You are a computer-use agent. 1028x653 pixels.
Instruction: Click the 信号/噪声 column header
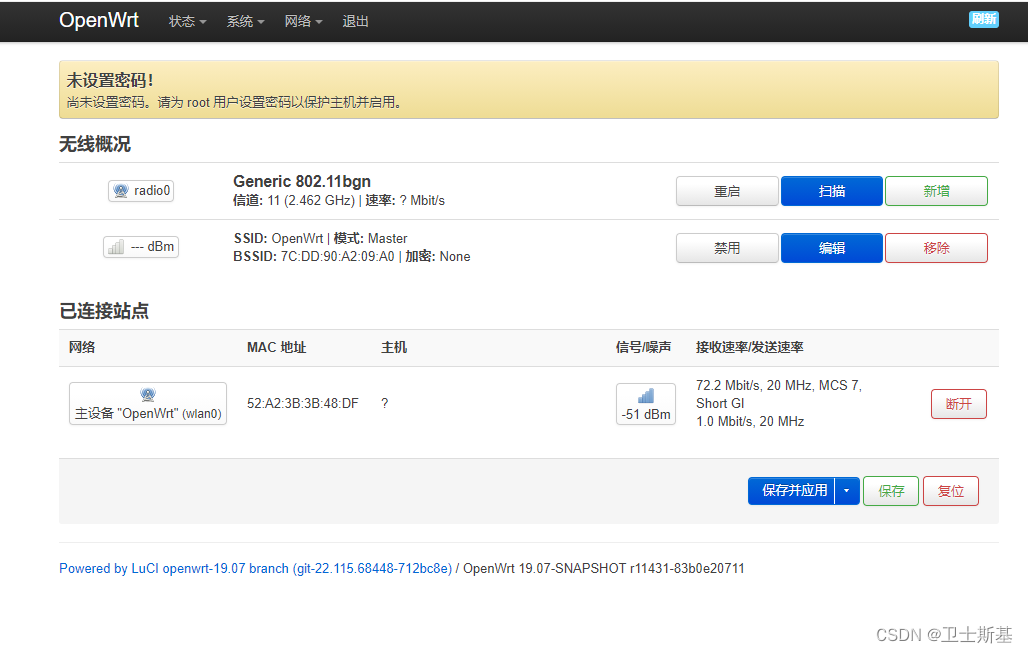pyautogui.click(x=643, y=347)
